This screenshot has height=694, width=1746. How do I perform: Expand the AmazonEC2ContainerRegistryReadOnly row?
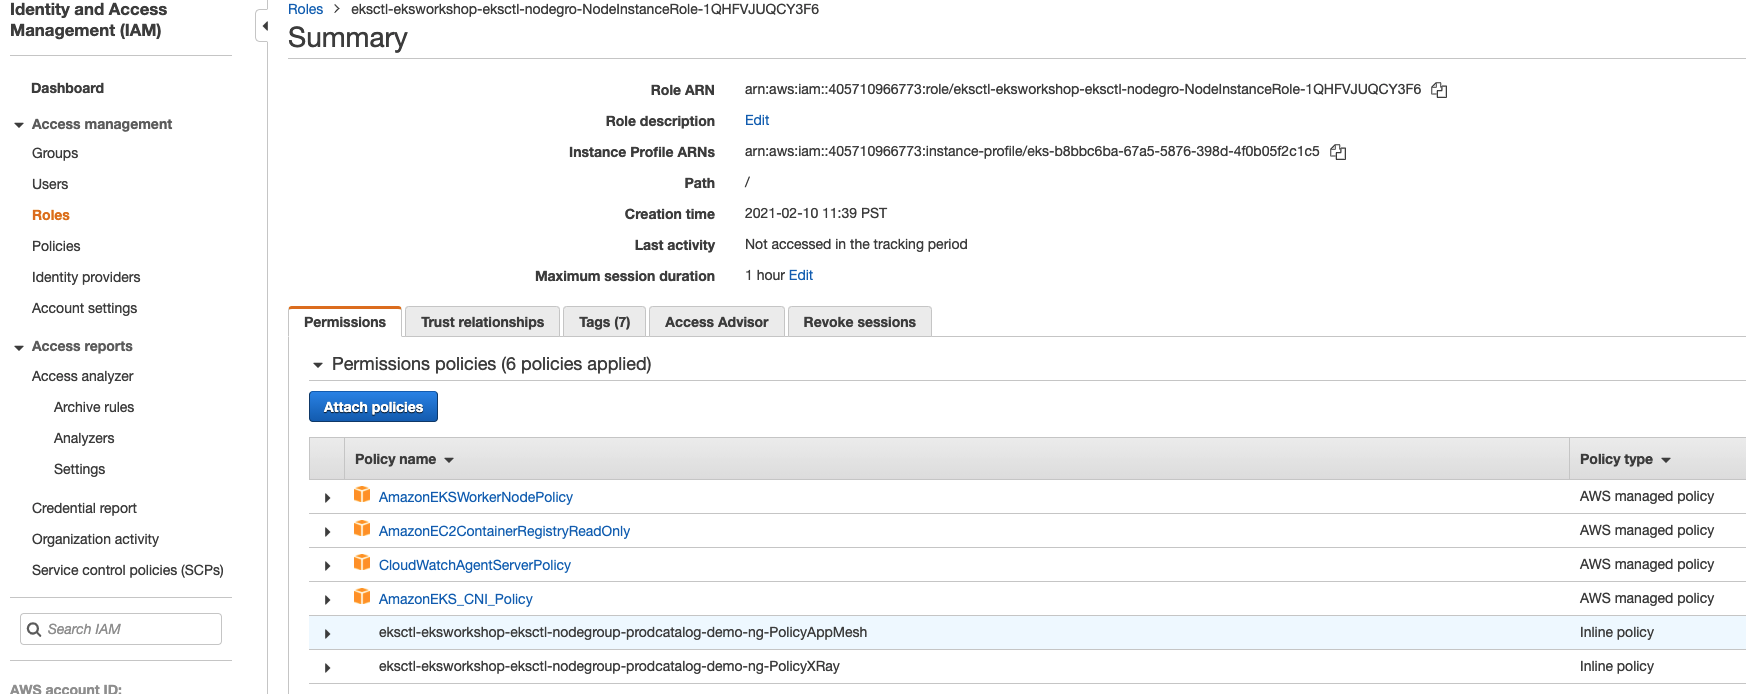(327, 531)
